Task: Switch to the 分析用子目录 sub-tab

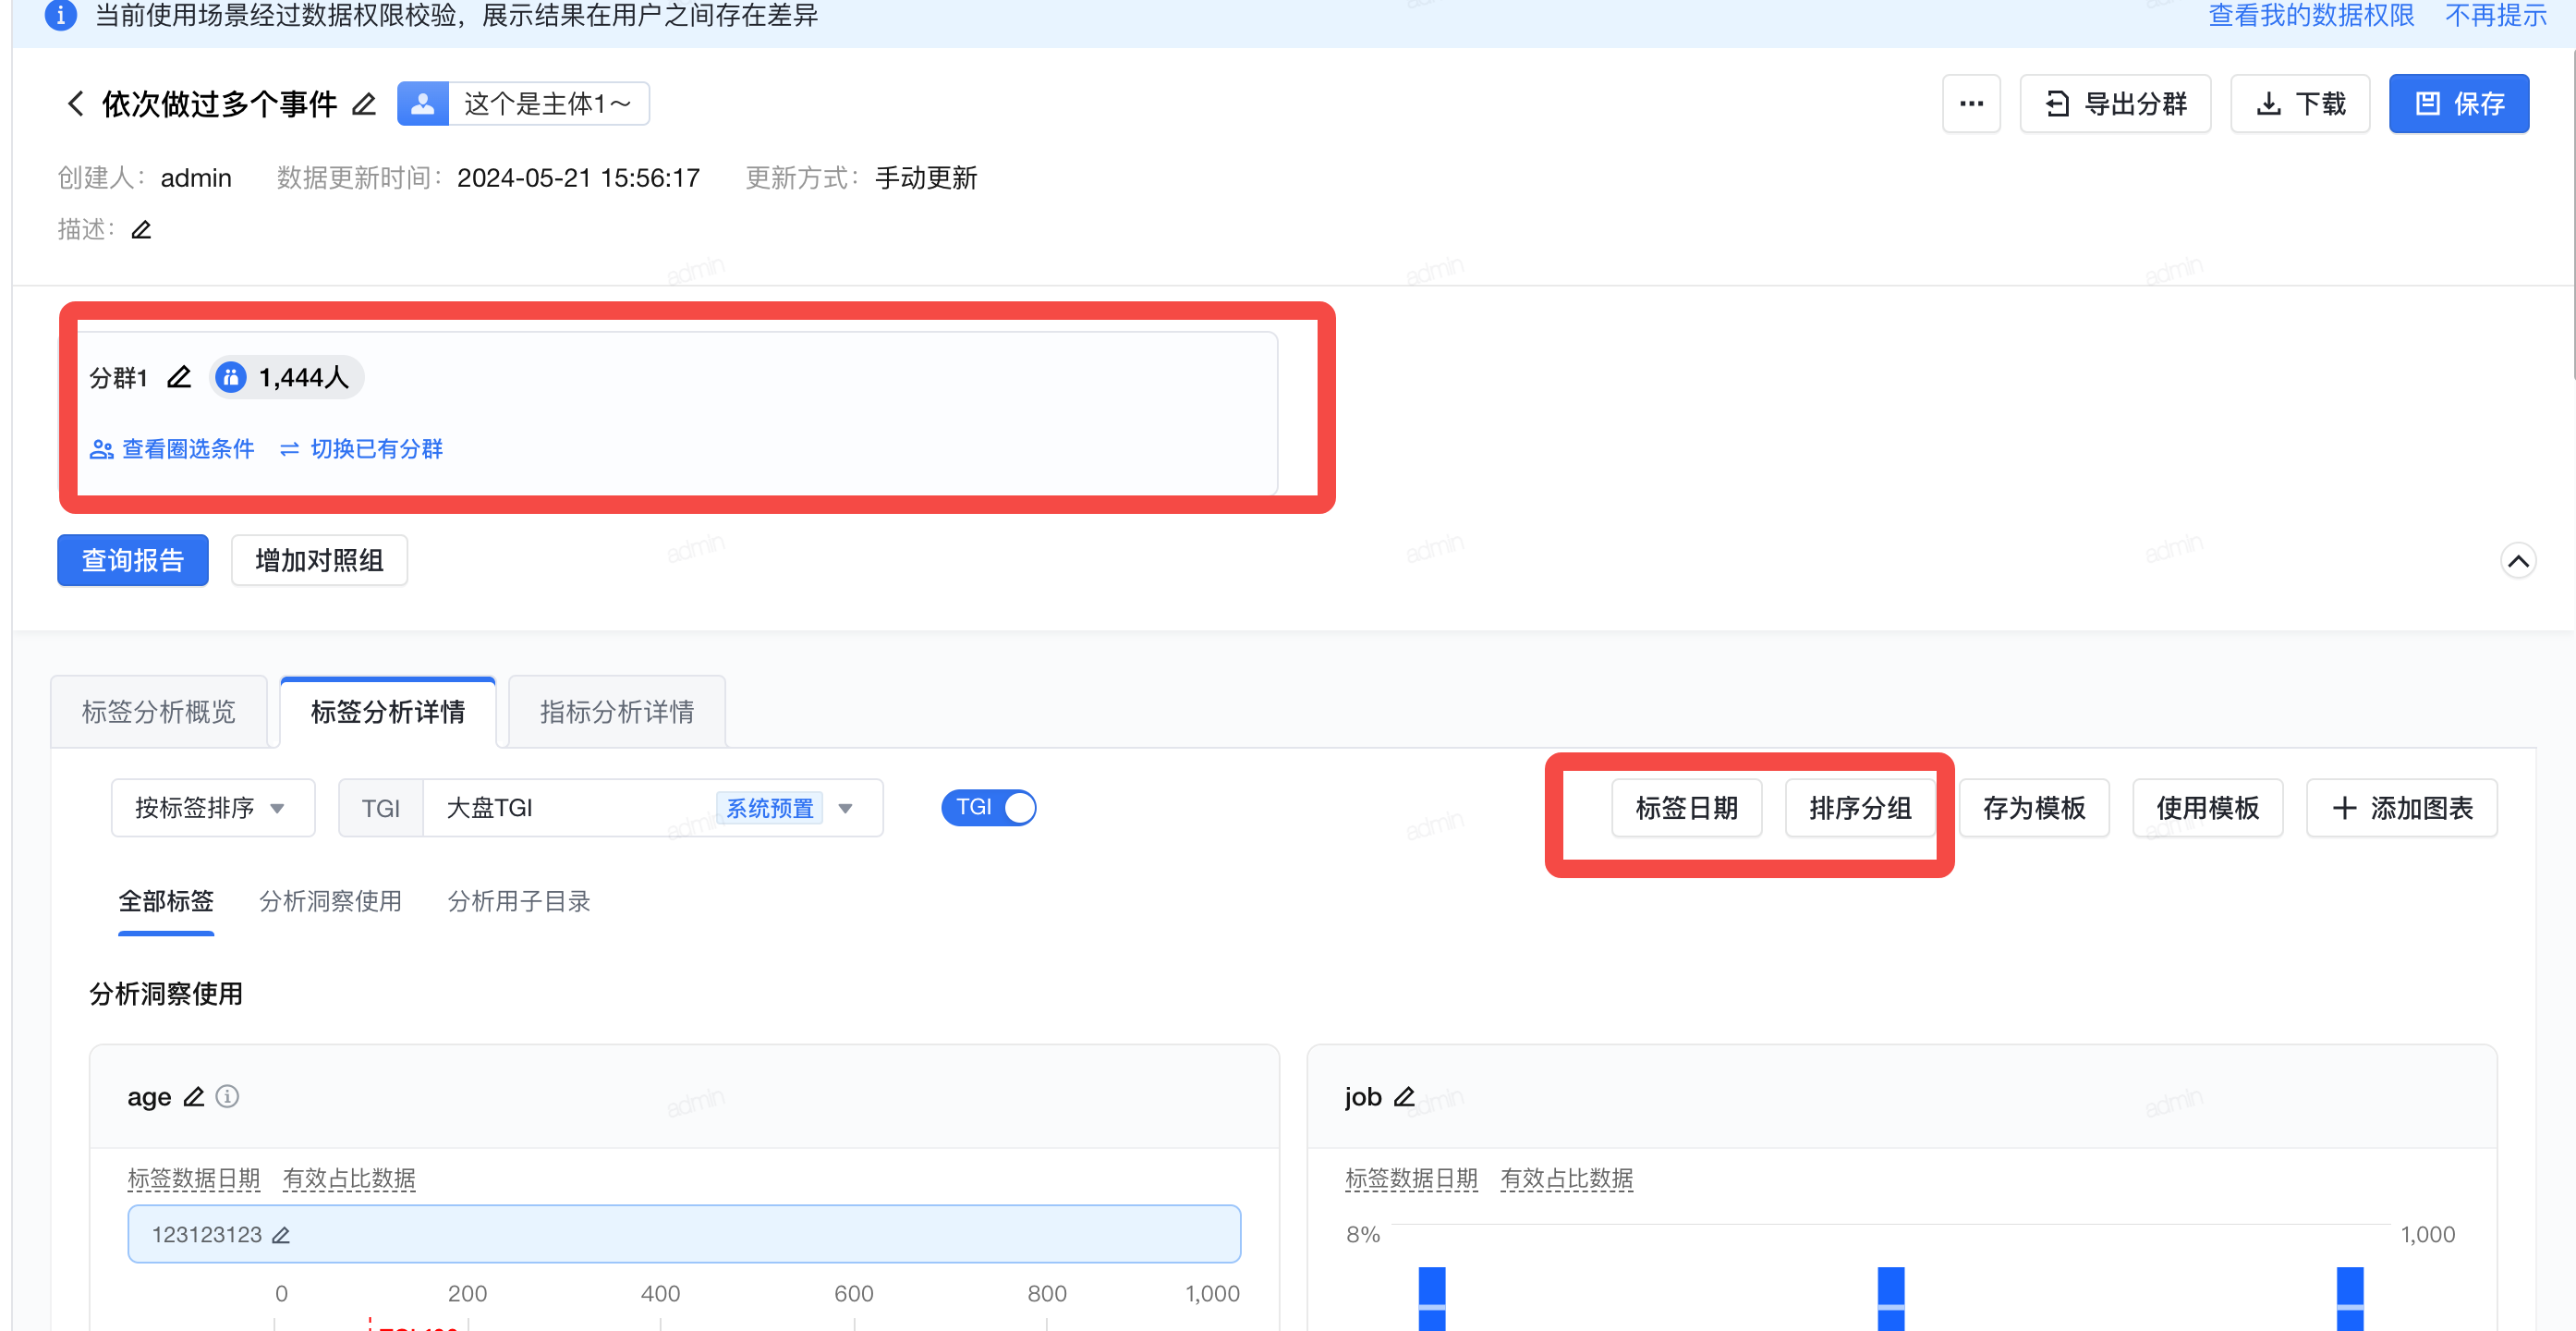Action: click(519, 902)
